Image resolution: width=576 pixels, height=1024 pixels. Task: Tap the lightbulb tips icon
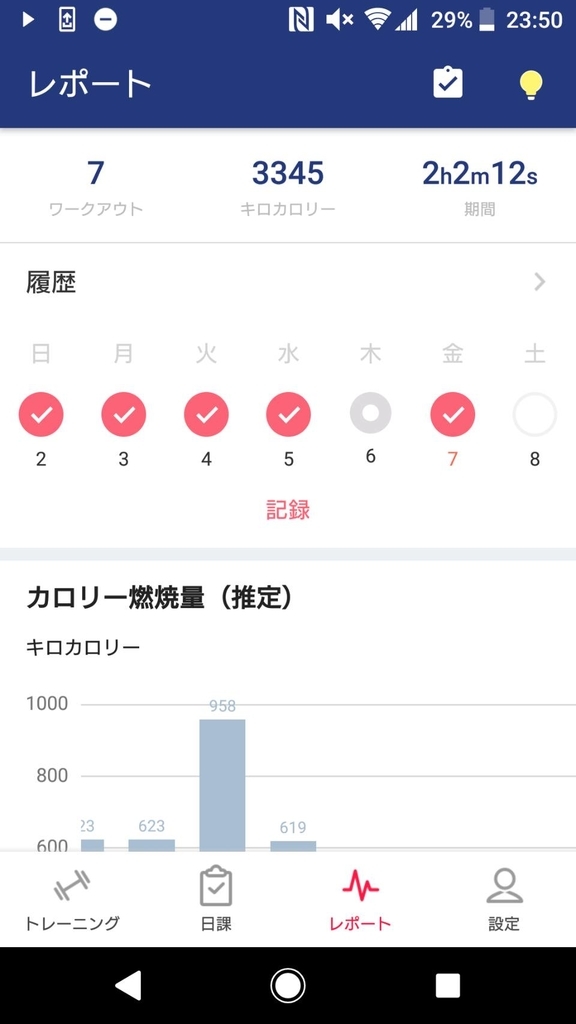pos(530,84)
